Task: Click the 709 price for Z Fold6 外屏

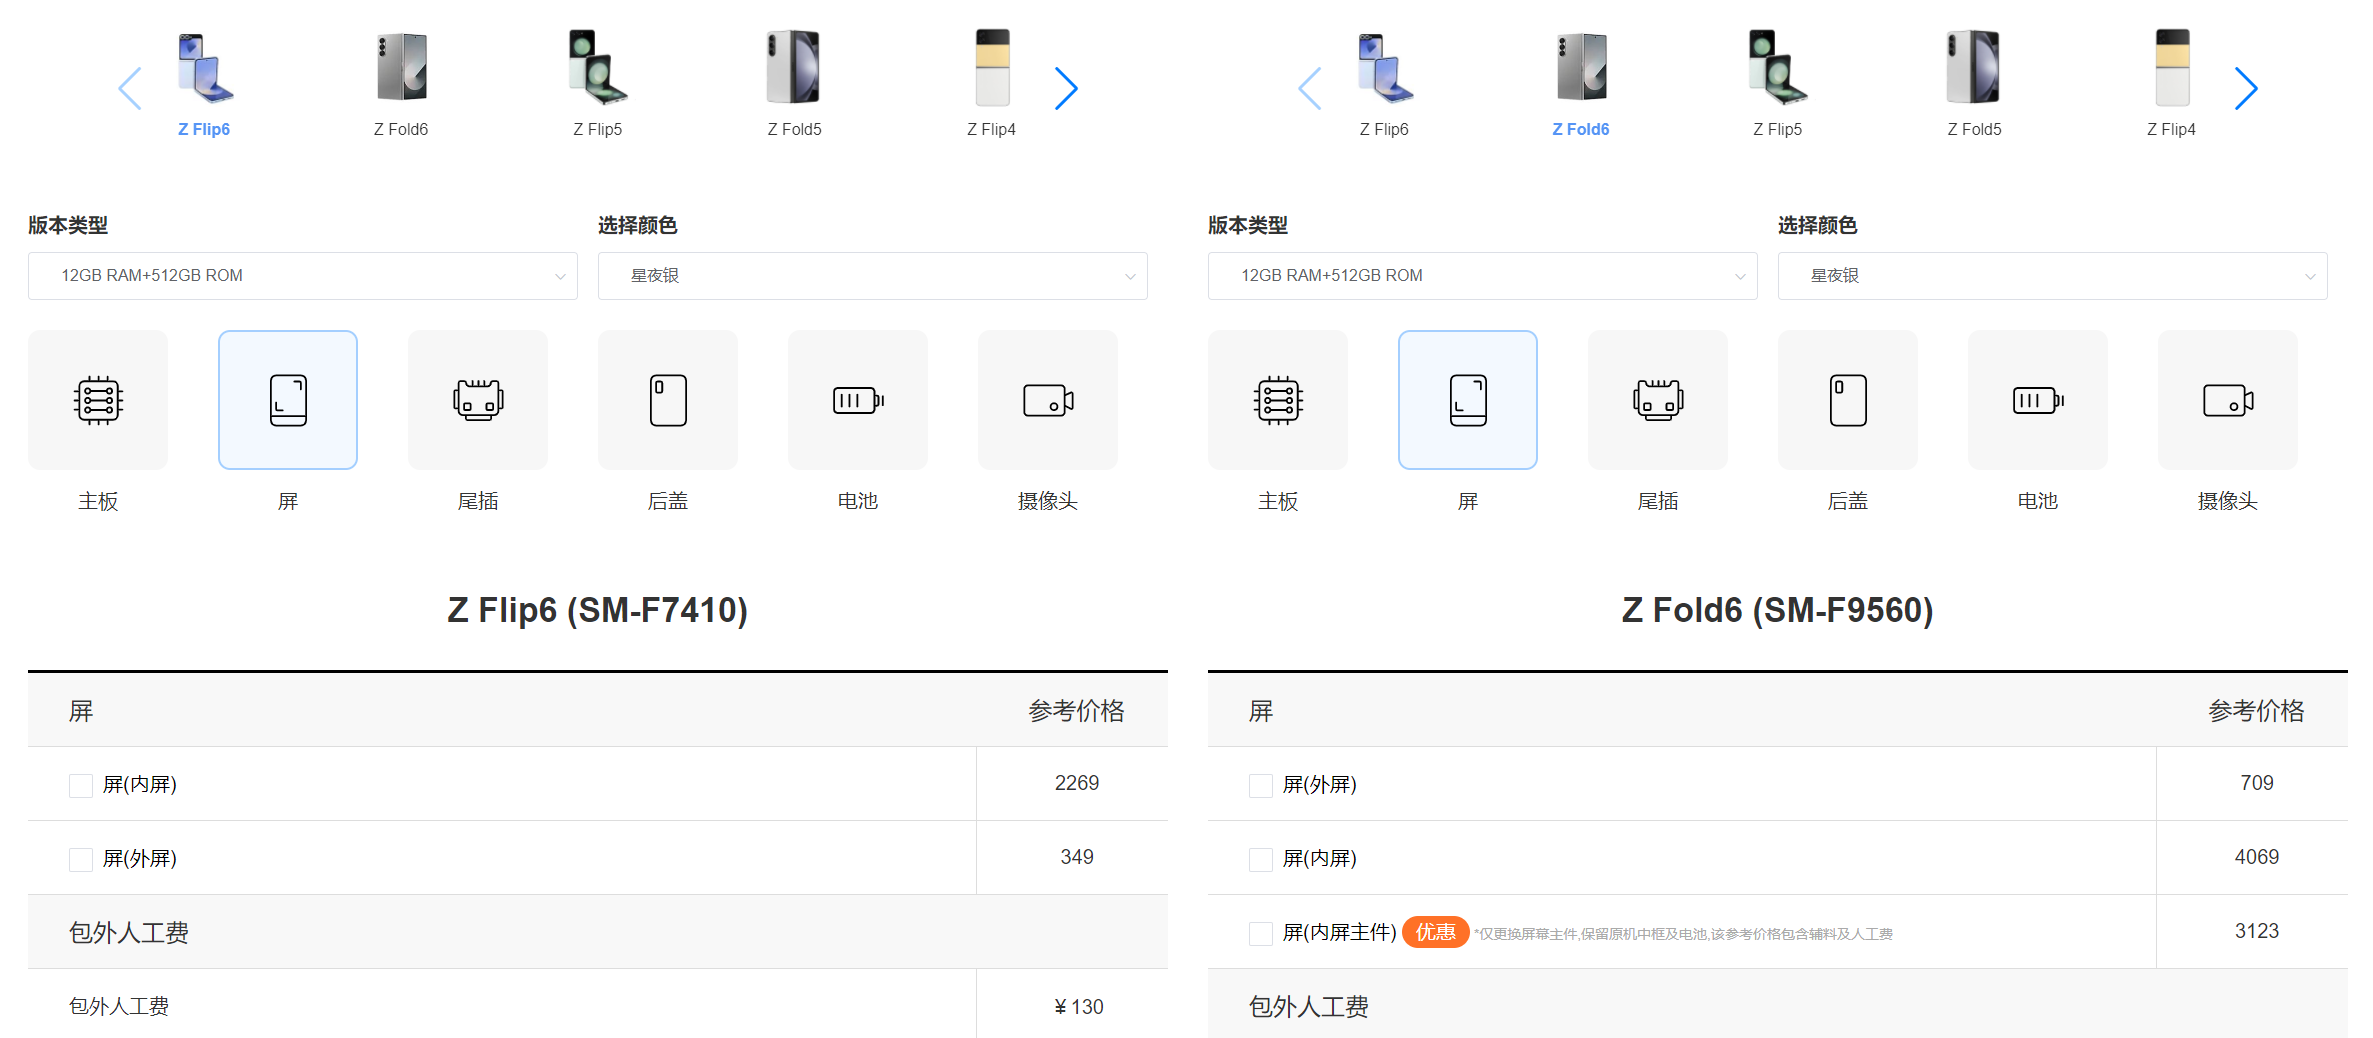Action: 2257,783
